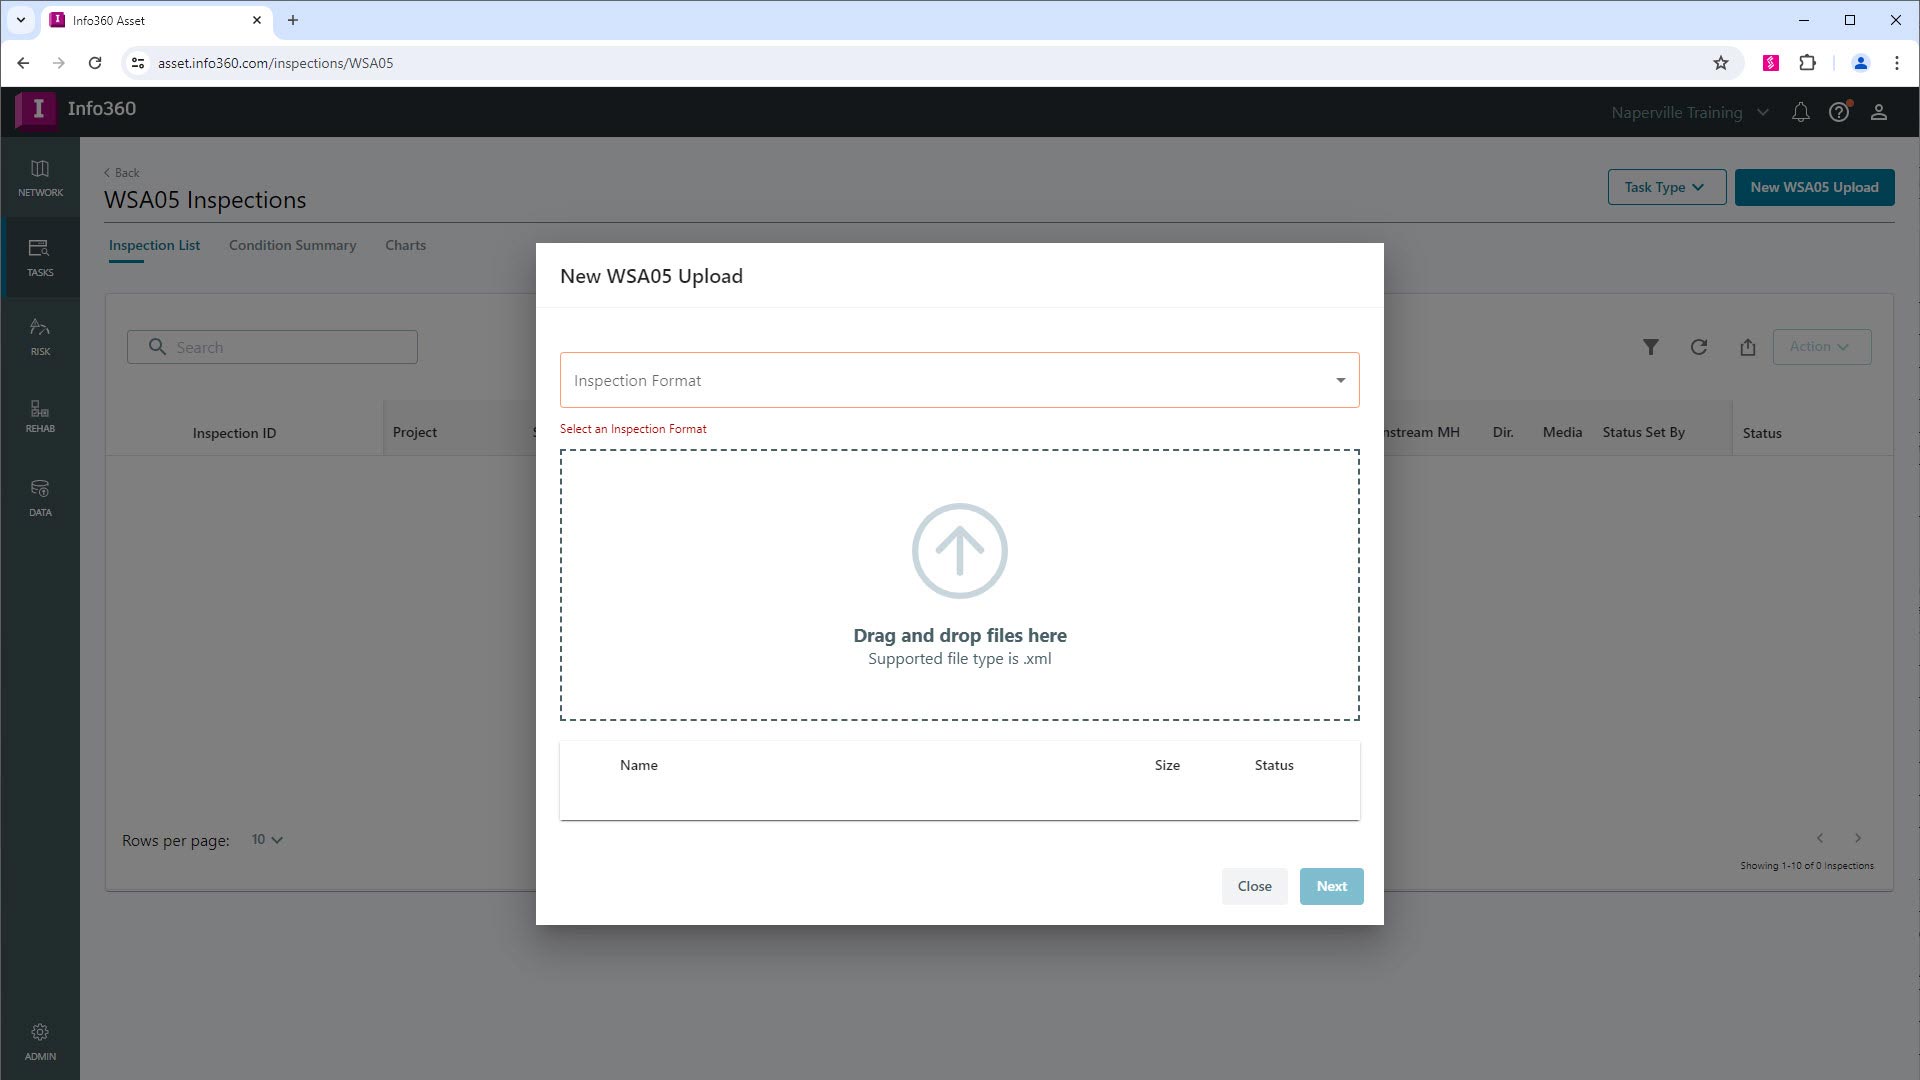Open the help question mark icon
Viewport: 1920px width, 1080px height.
click(1838, 112)
